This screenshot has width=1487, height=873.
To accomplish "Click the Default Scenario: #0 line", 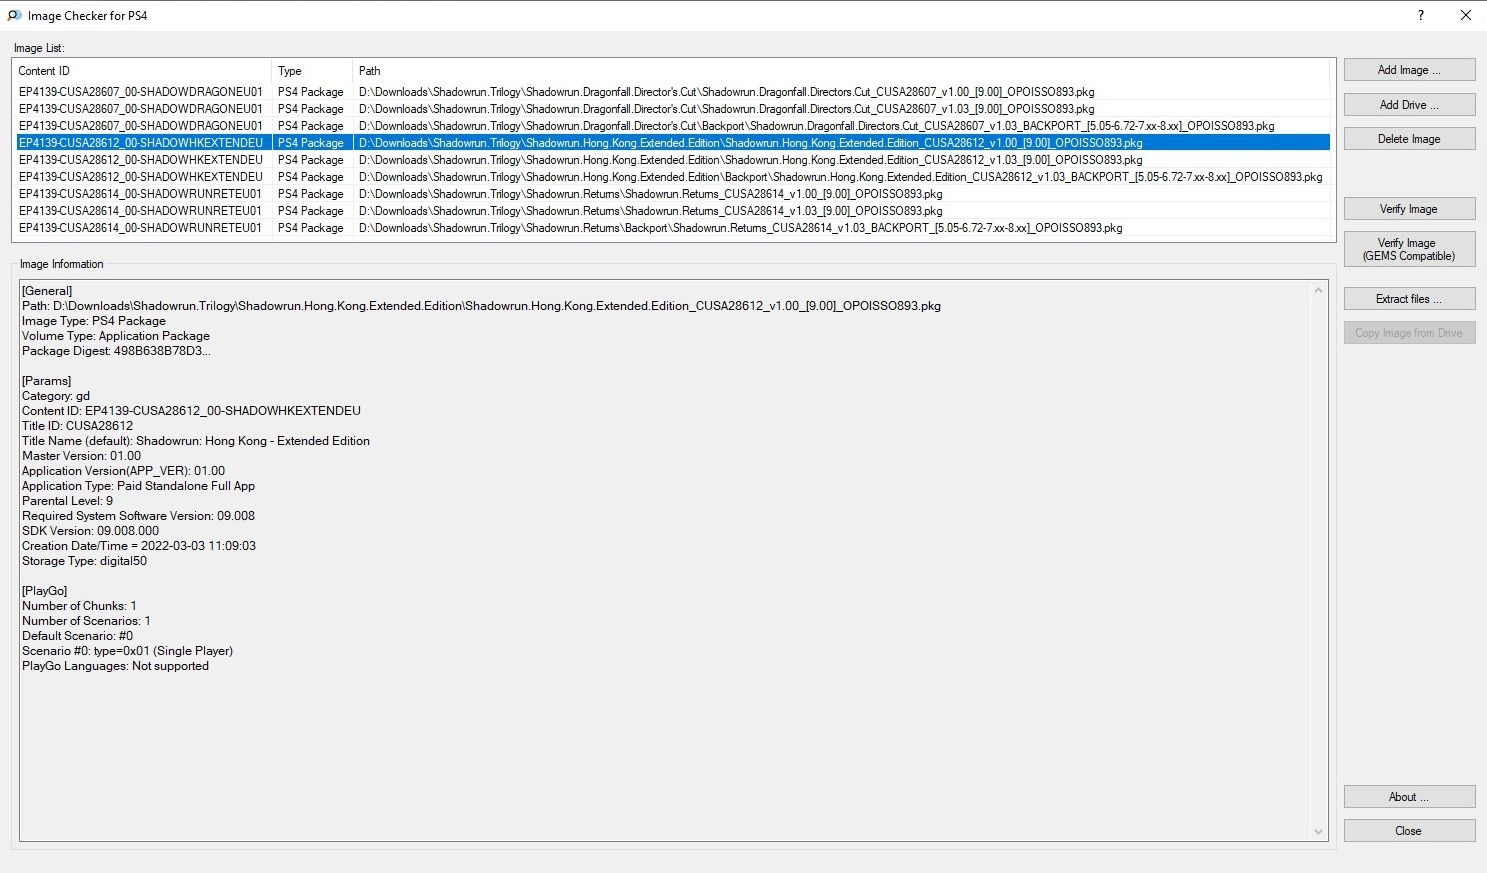I will 77,636.
